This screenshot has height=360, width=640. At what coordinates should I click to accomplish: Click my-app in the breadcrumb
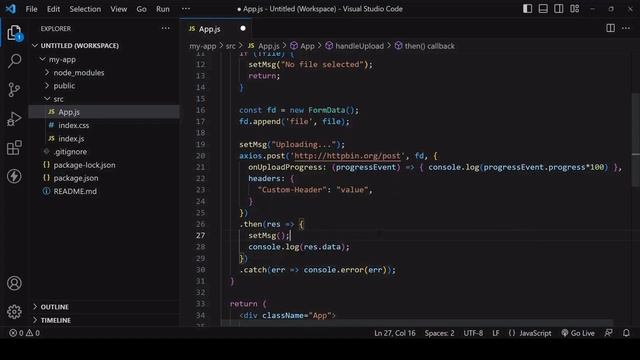202,46
